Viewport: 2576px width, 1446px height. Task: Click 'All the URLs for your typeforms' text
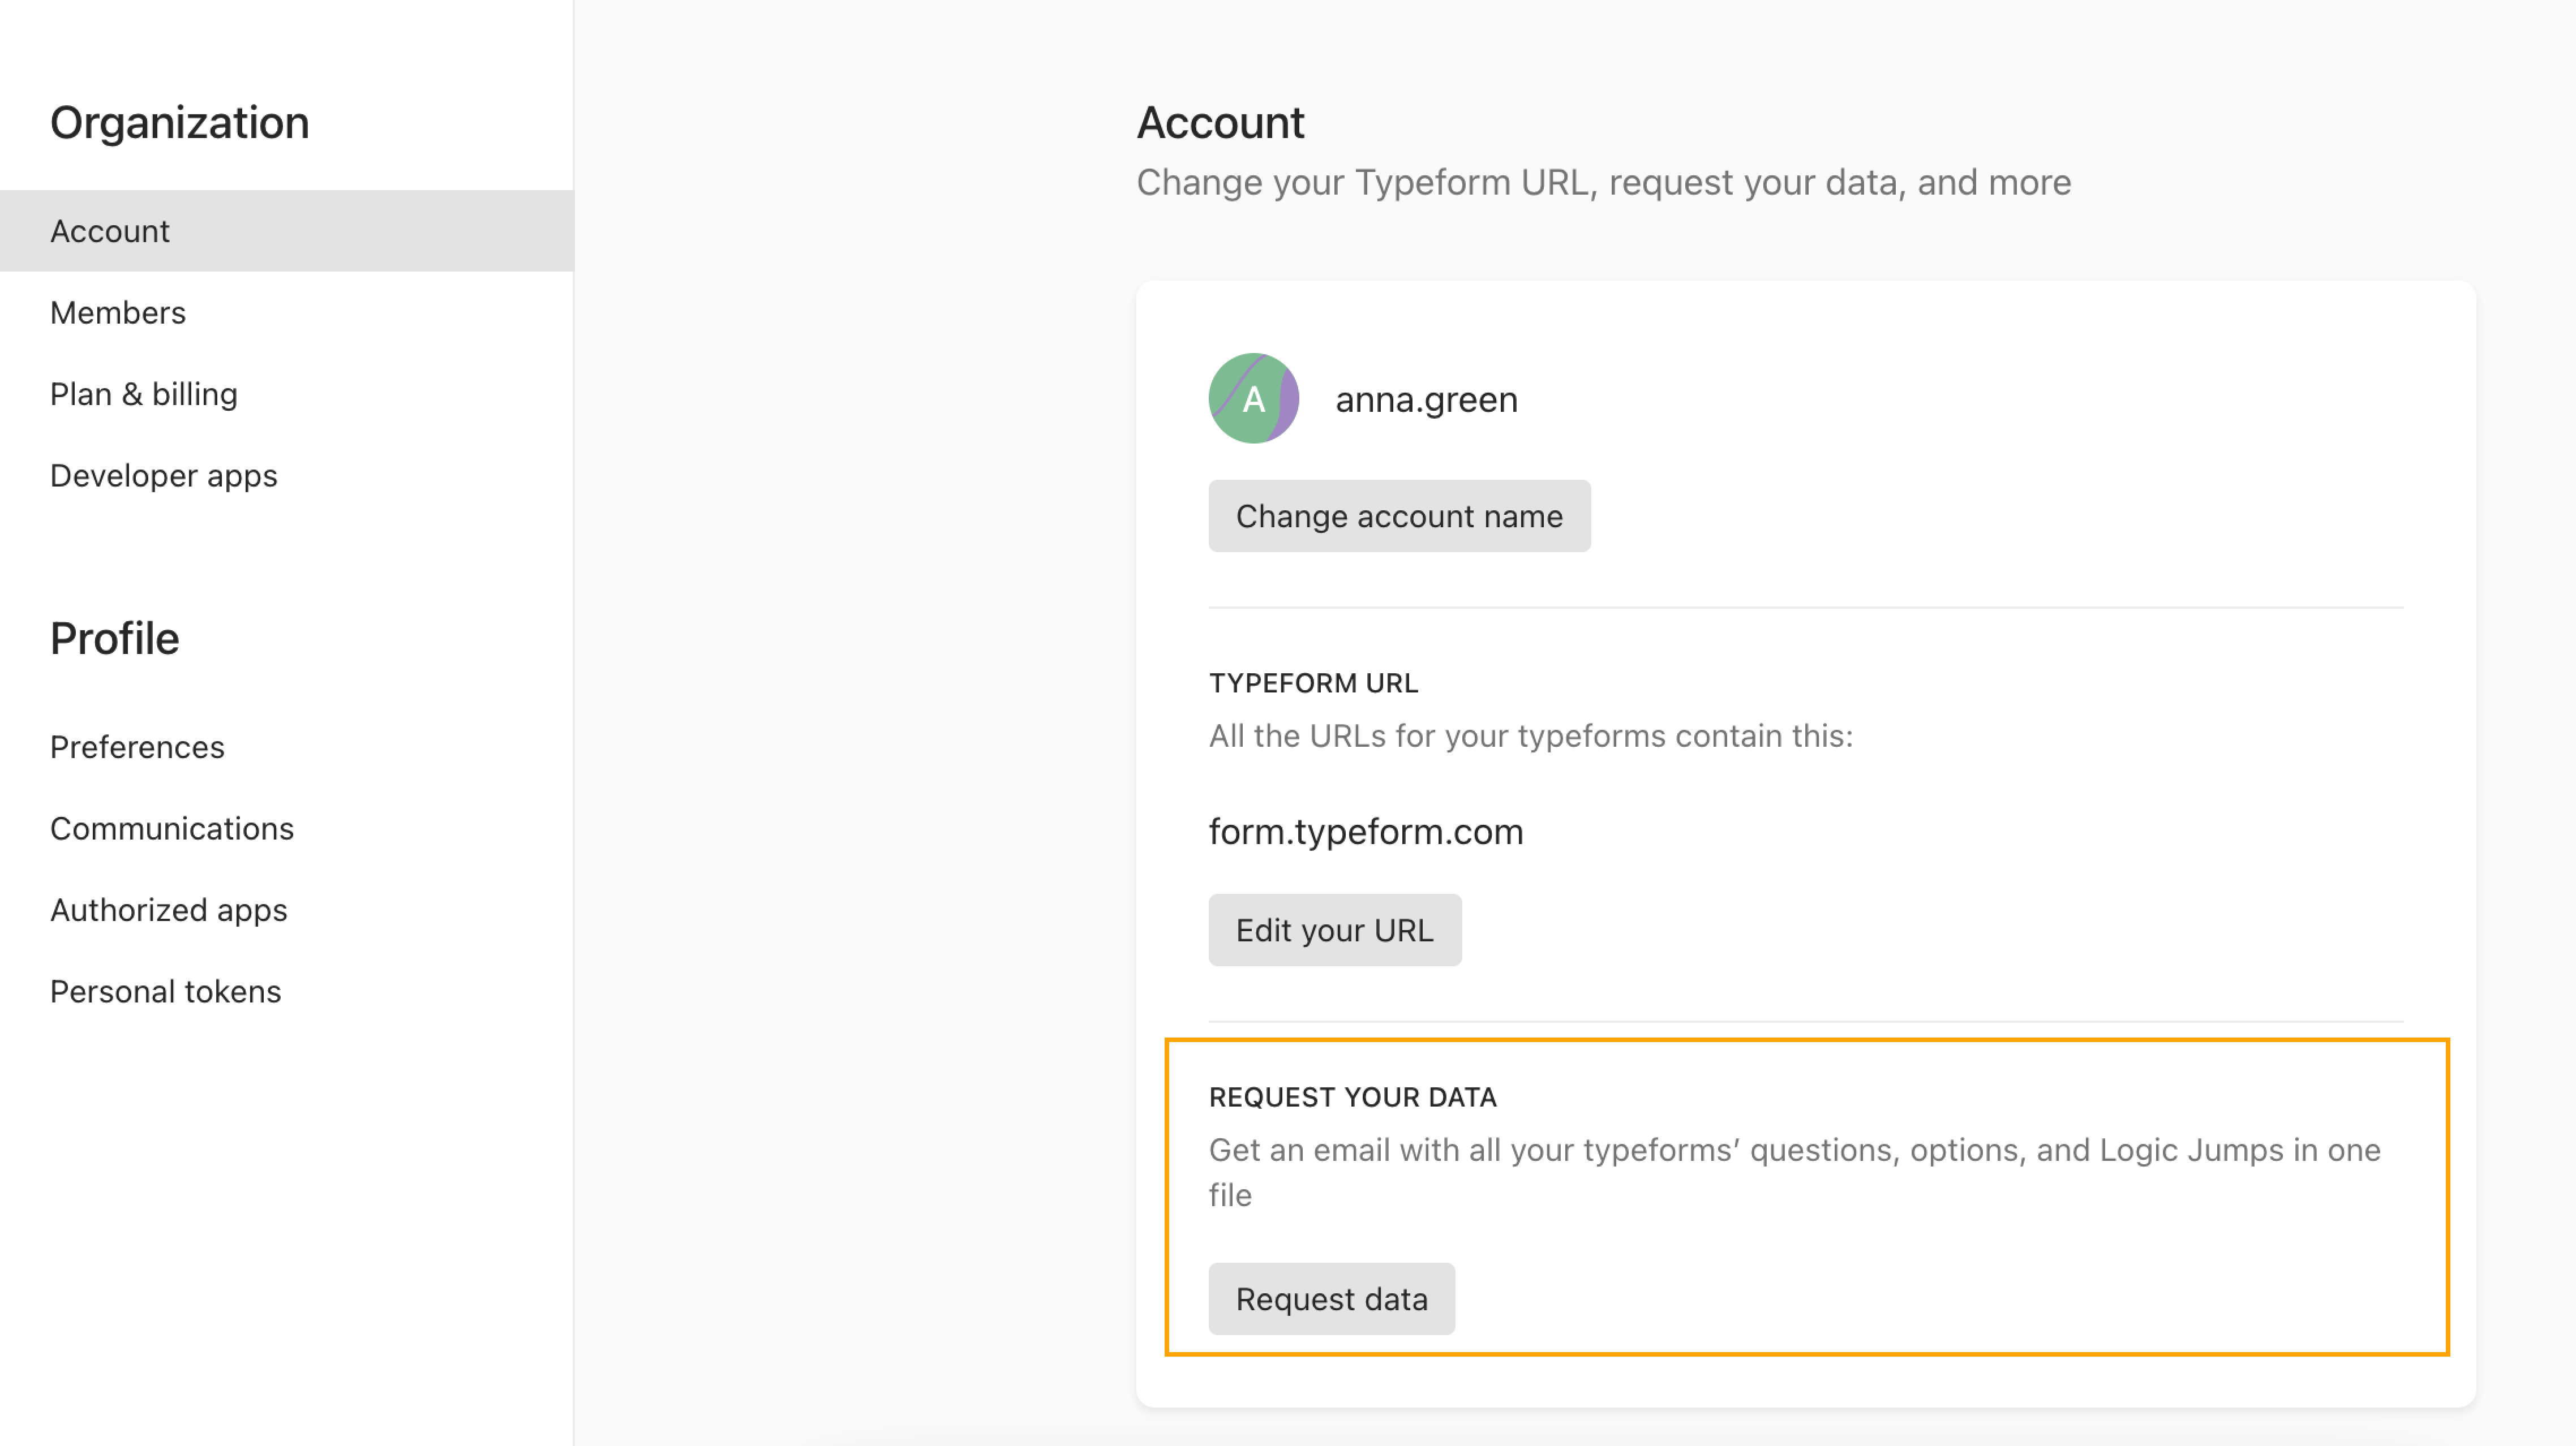coord(1531,736)
